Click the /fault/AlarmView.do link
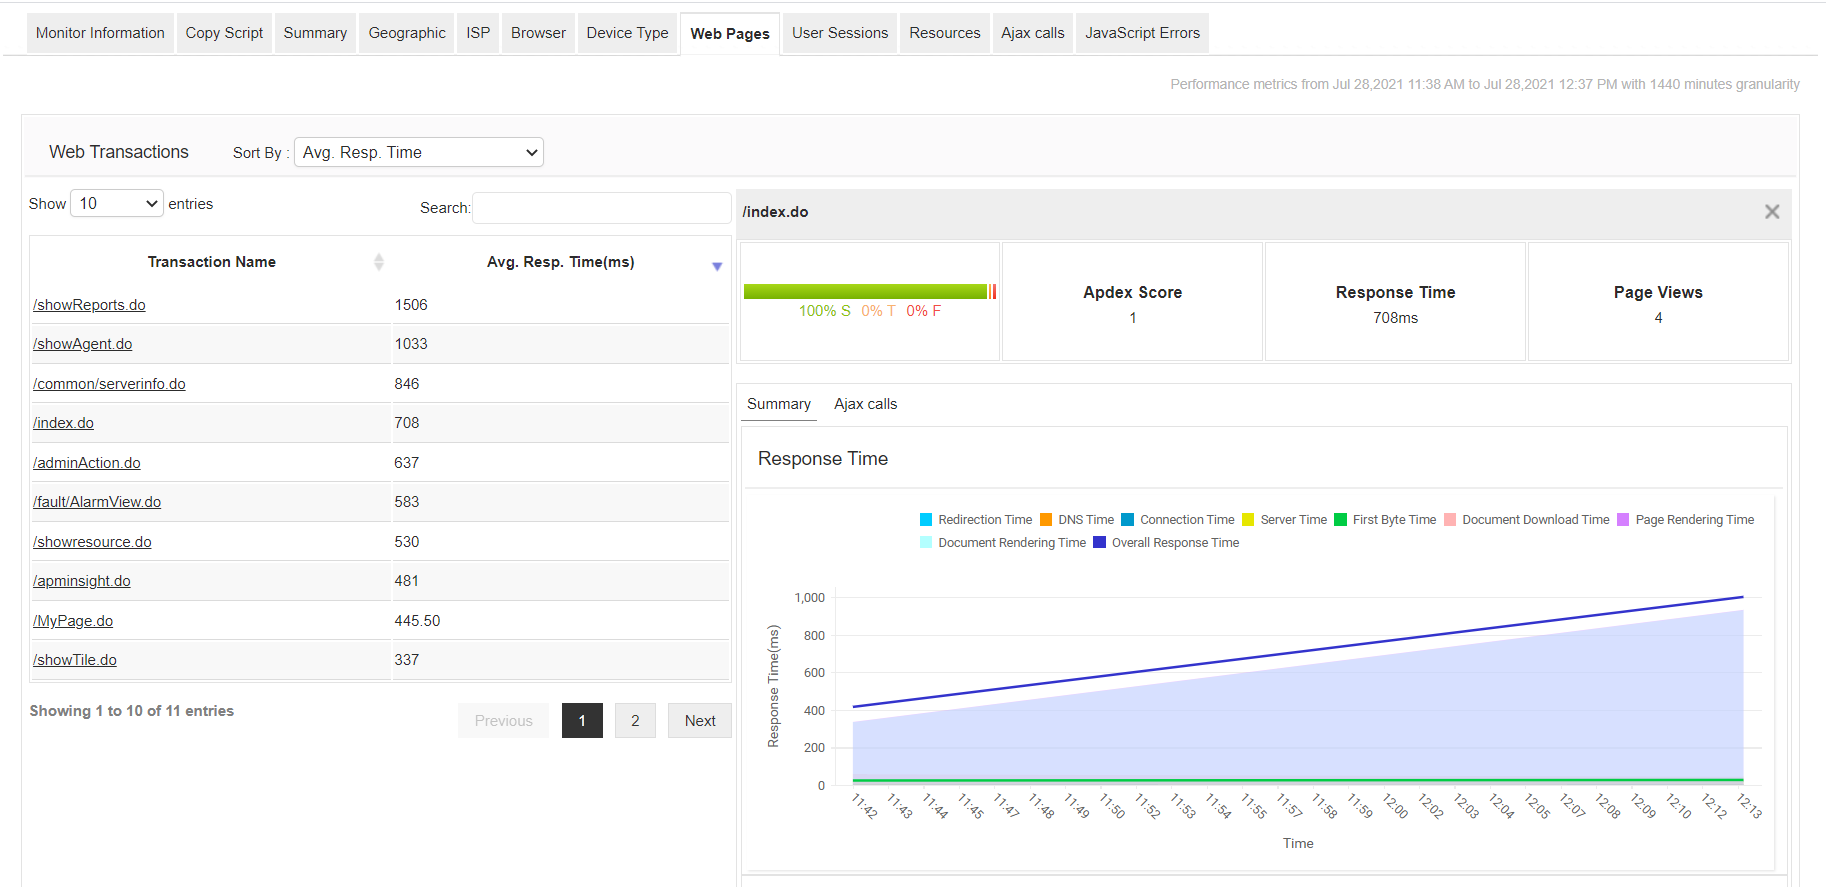 point(97,502)
